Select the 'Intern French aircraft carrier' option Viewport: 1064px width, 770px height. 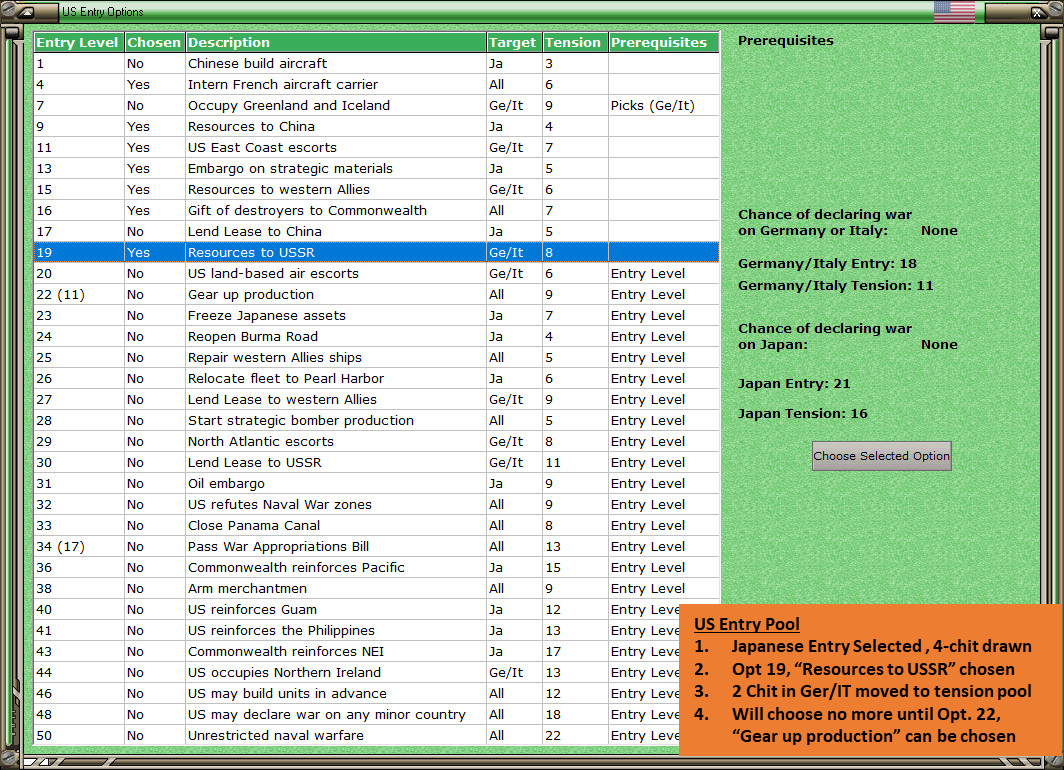[x=377, y=84]
